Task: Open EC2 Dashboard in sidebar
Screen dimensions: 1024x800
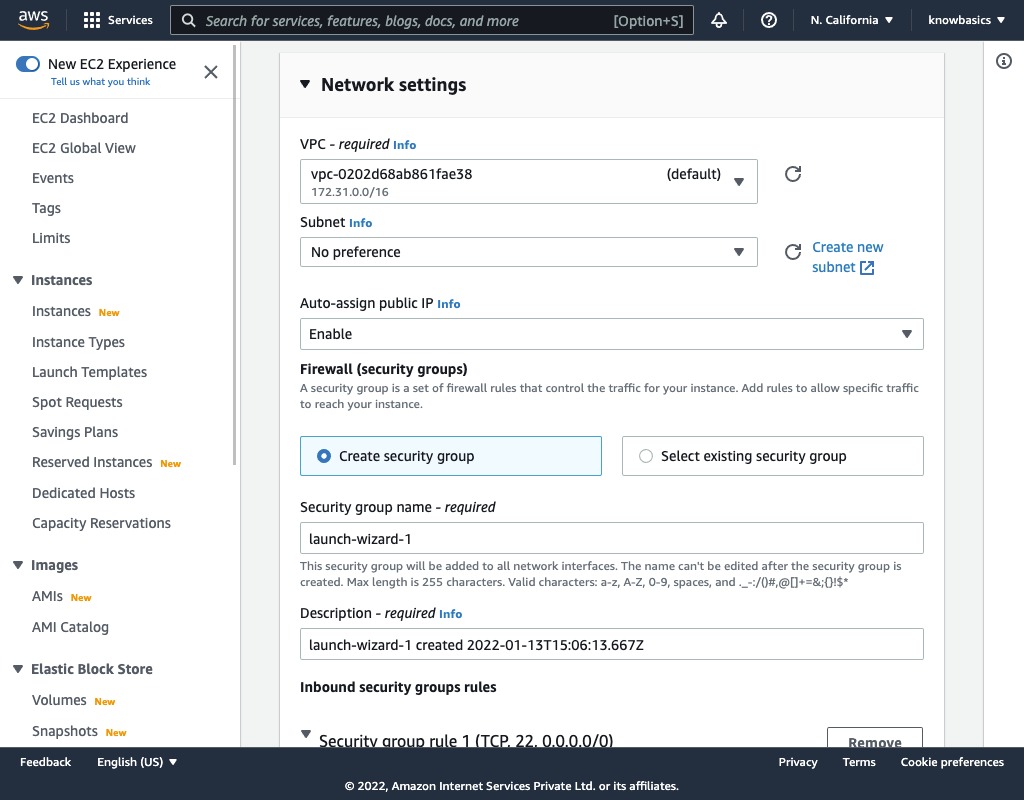Action: 80,118
